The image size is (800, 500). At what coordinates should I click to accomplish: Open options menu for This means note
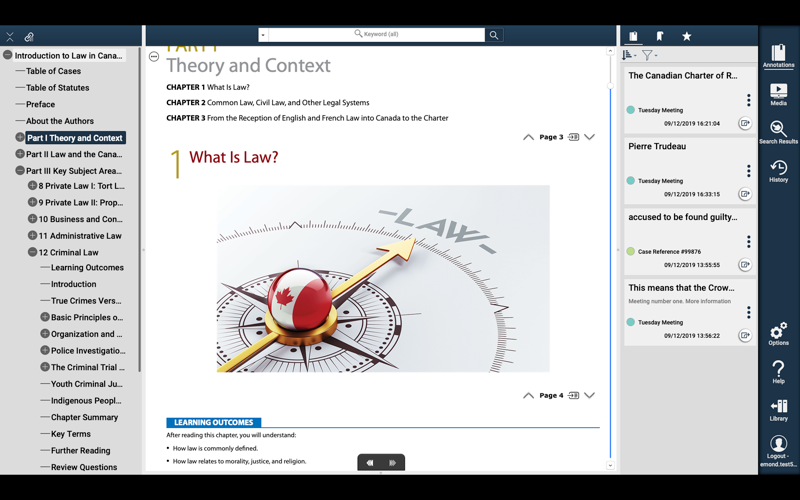pyautogui.click(x=748, y=312)
